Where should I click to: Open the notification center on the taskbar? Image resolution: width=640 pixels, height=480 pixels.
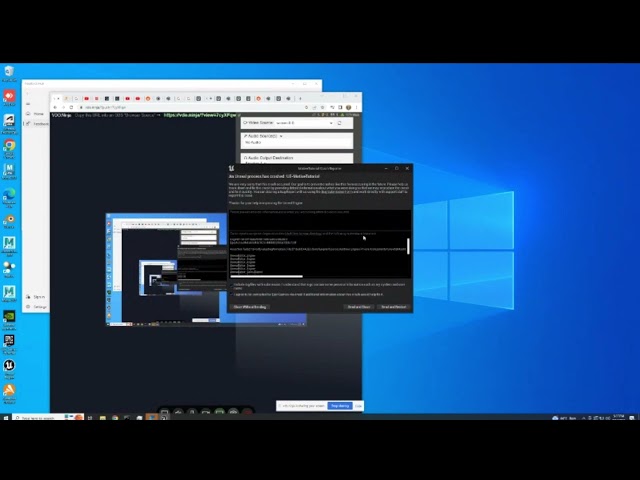[632, 418]
